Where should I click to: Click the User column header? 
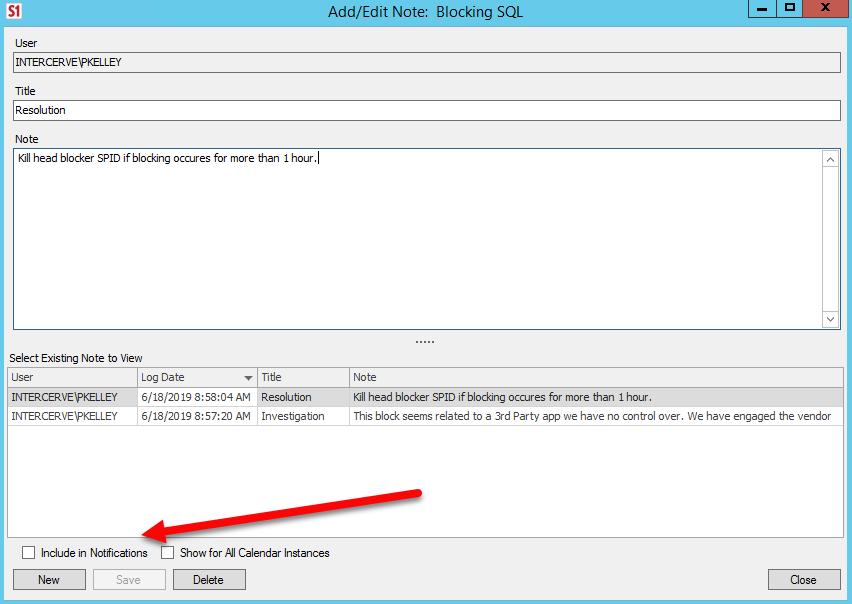click(x=72, y=378)
